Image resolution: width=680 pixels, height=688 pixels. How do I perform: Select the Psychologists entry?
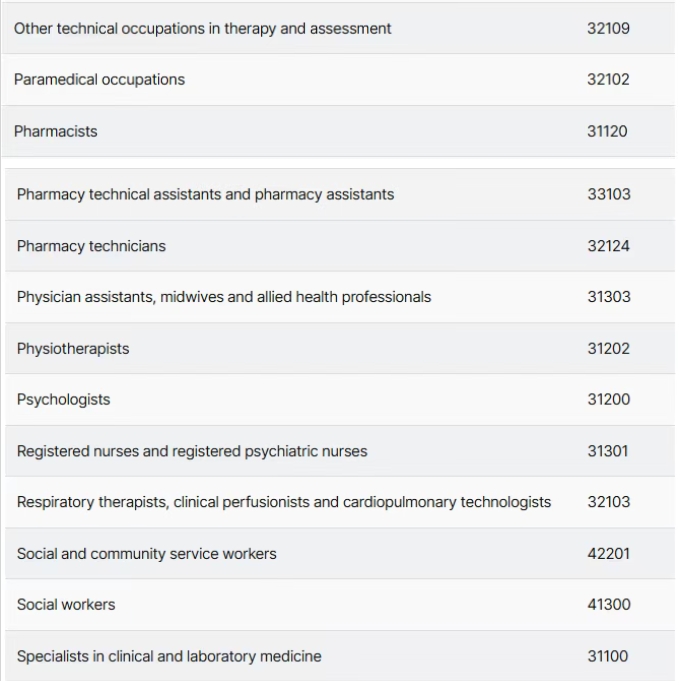pyautogui.click(x=64, y=400)
